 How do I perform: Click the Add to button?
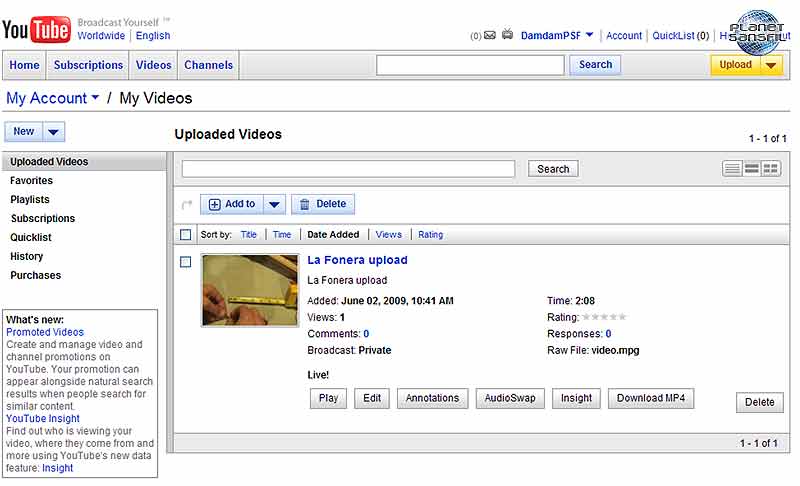click(232, 204)
